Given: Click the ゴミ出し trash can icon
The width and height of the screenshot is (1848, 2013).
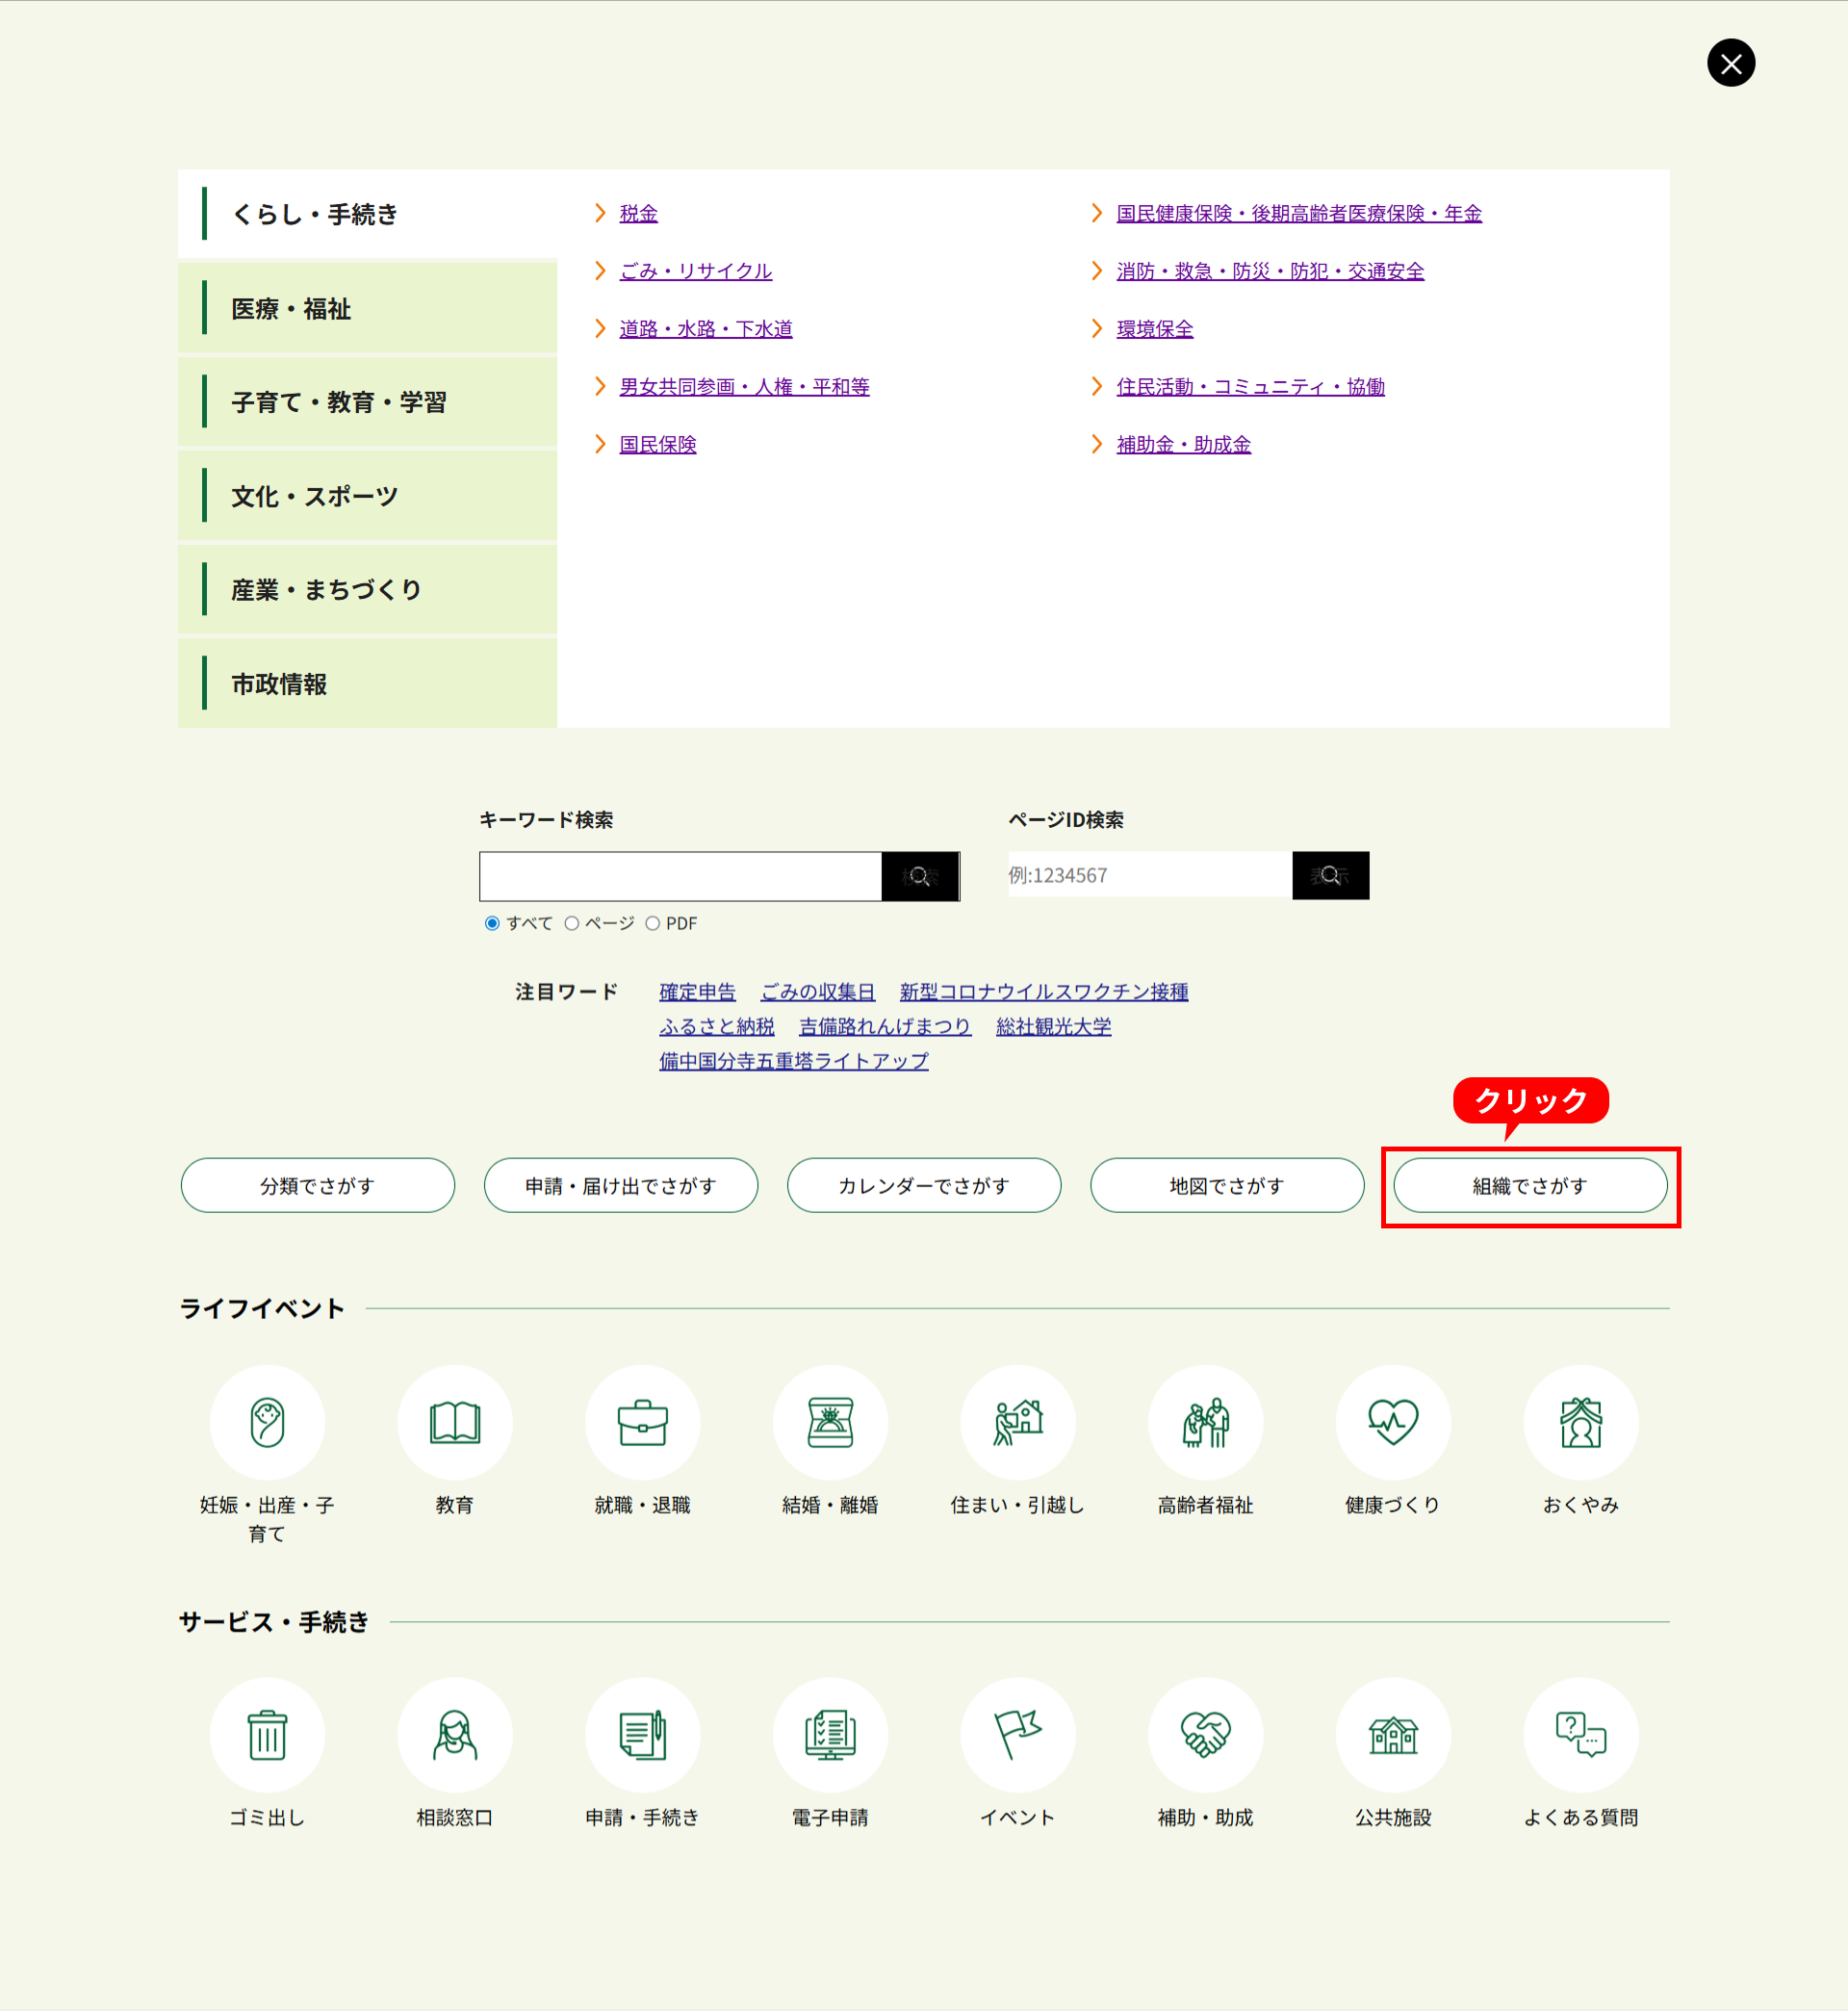Looking at the screenshot, I should (267, 1734).
